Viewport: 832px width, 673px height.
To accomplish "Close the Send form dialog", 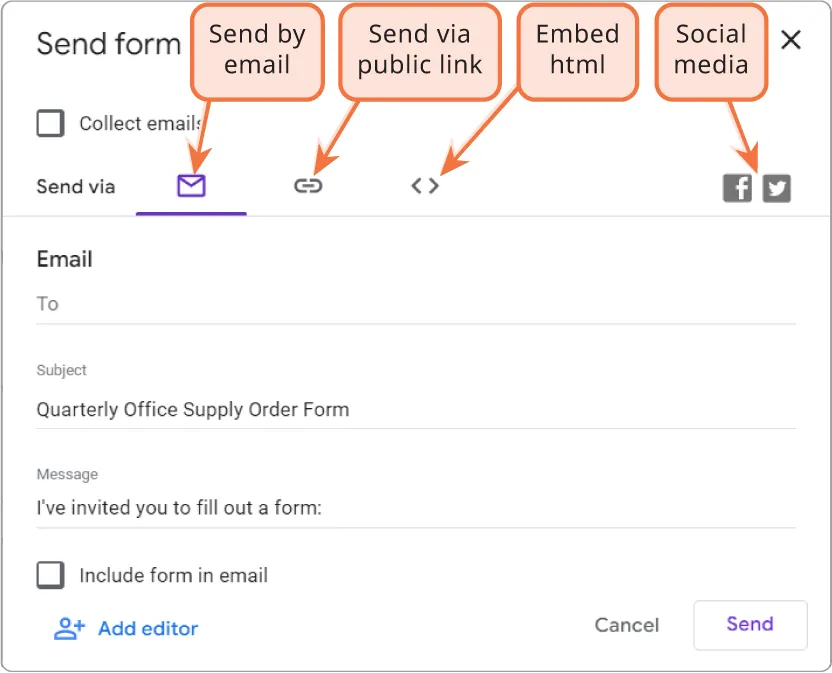I will 791,40.
